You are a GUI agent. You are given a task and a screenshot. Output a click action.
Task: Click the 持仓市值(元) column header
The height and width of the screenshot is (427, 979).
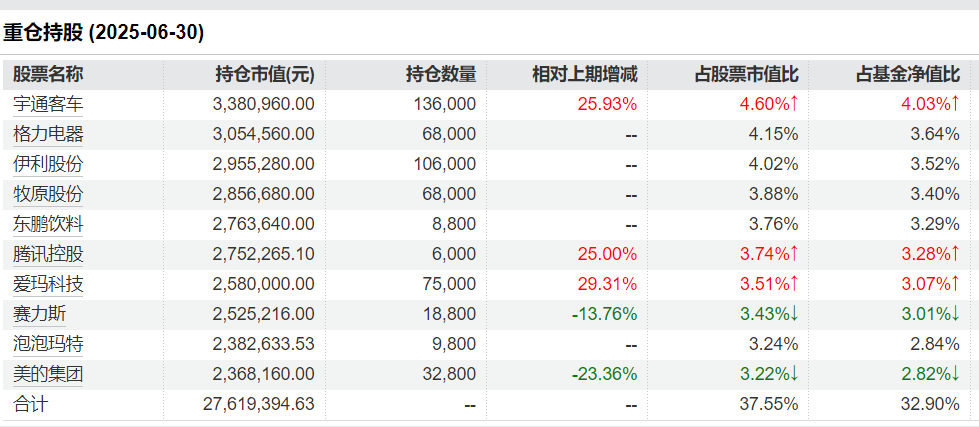click(x=265, y=74)
